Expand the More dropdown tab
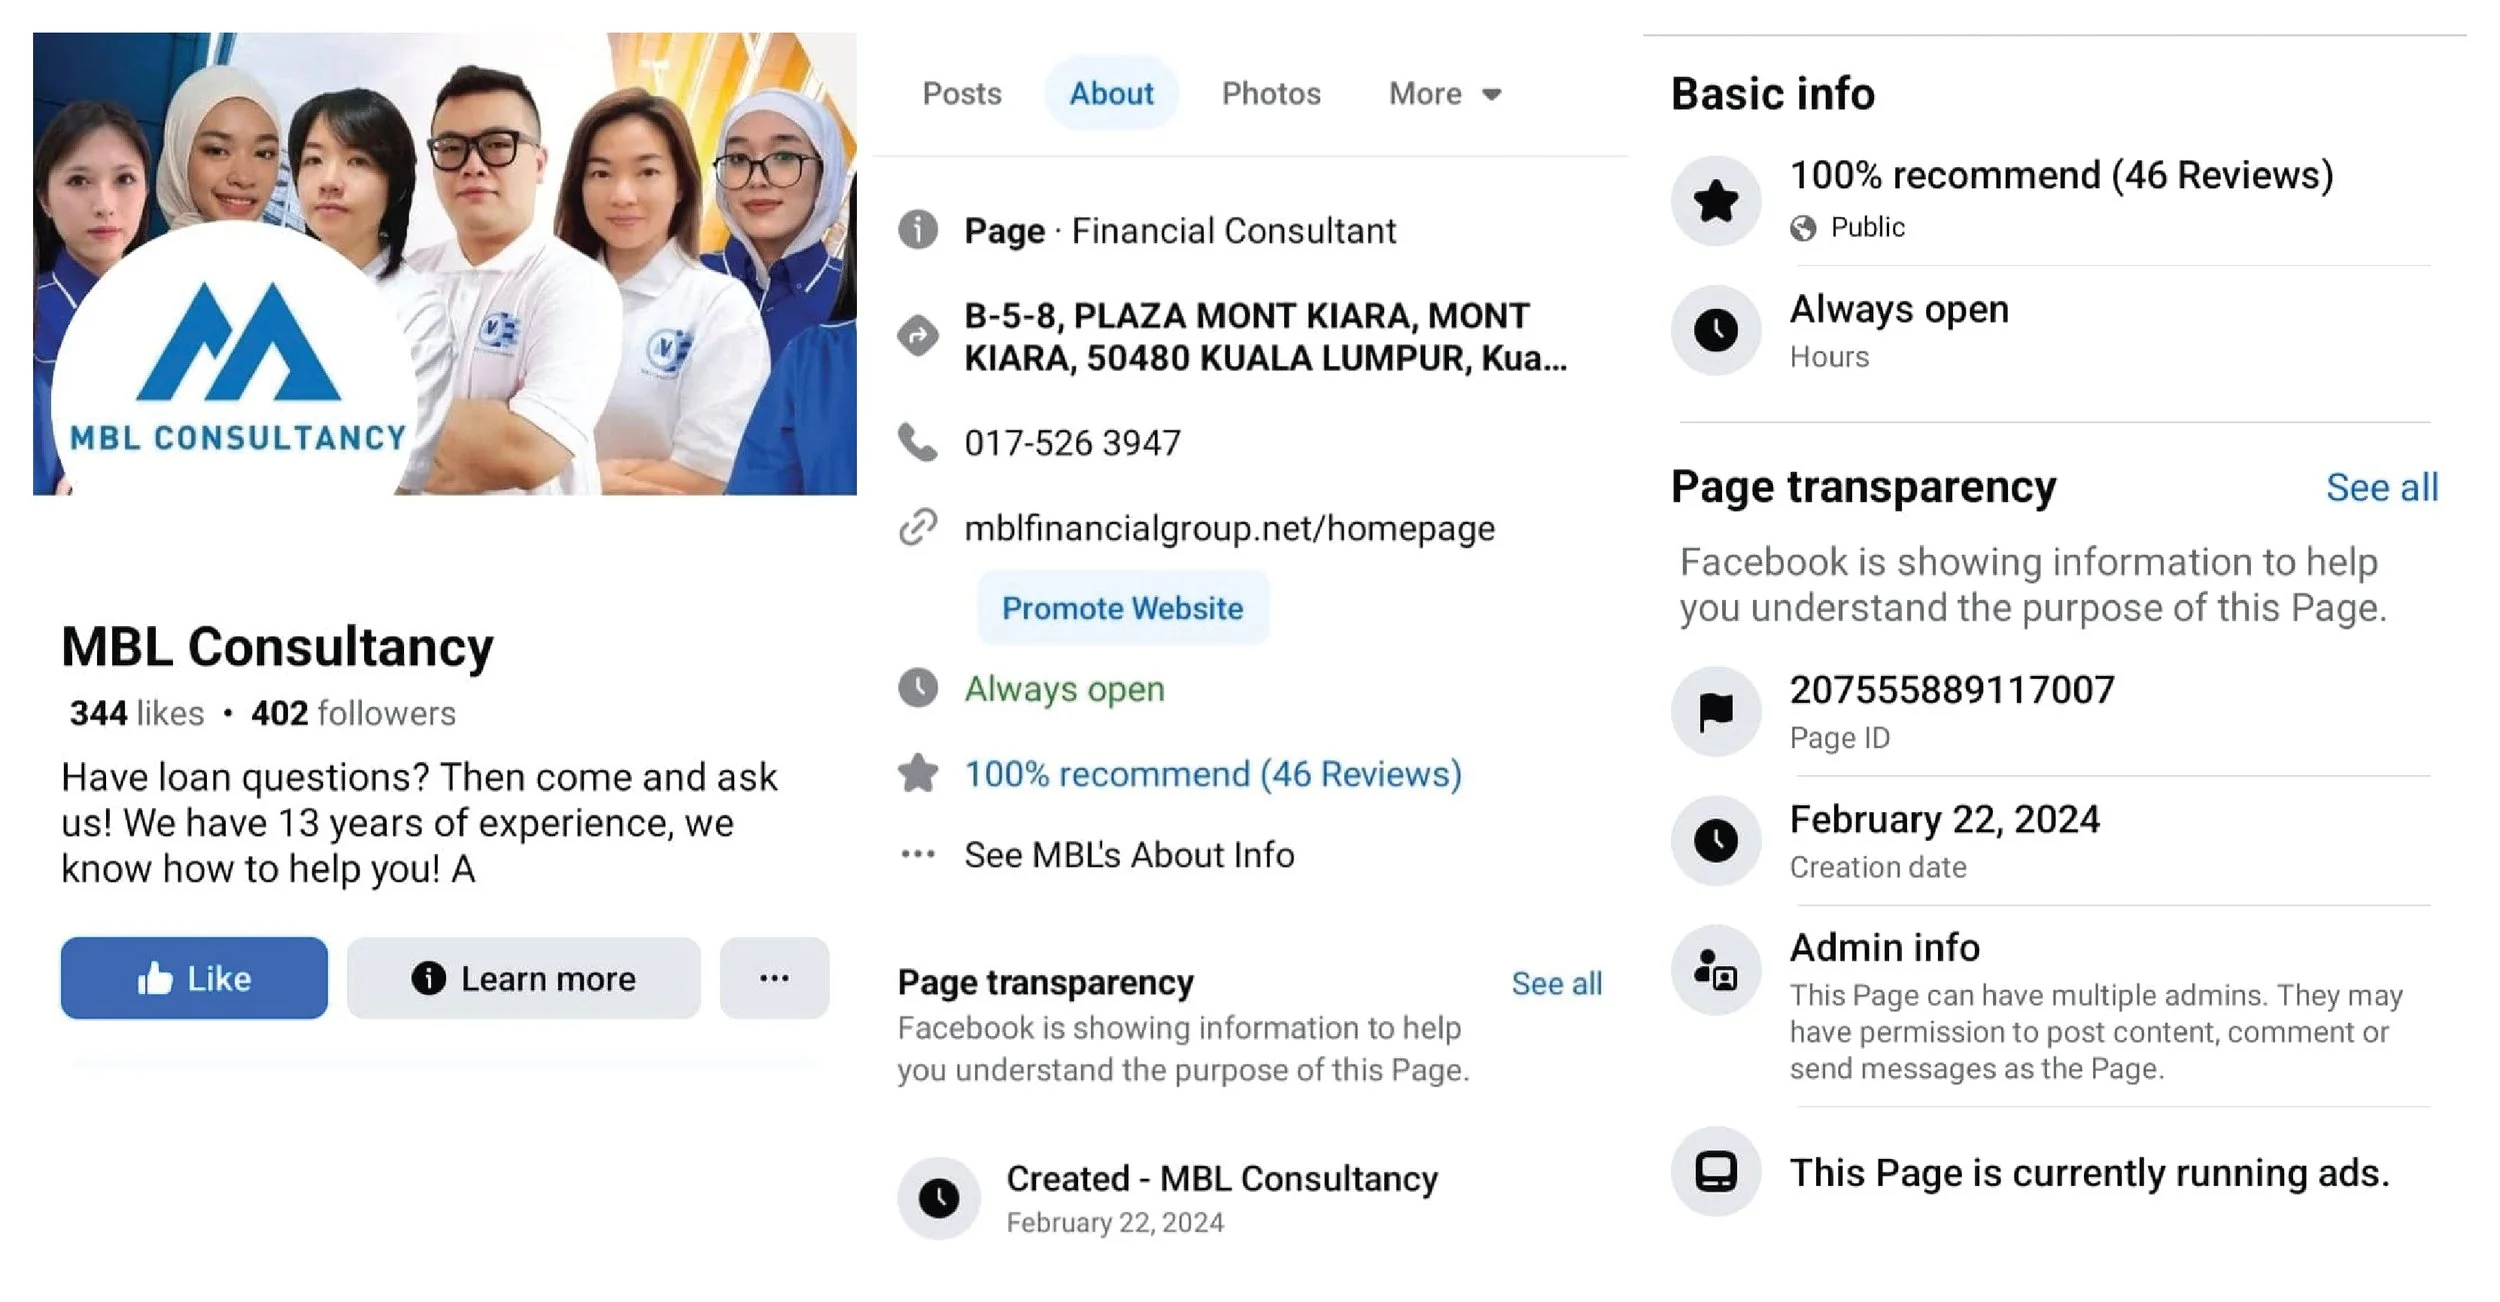 click(1444, 94)
